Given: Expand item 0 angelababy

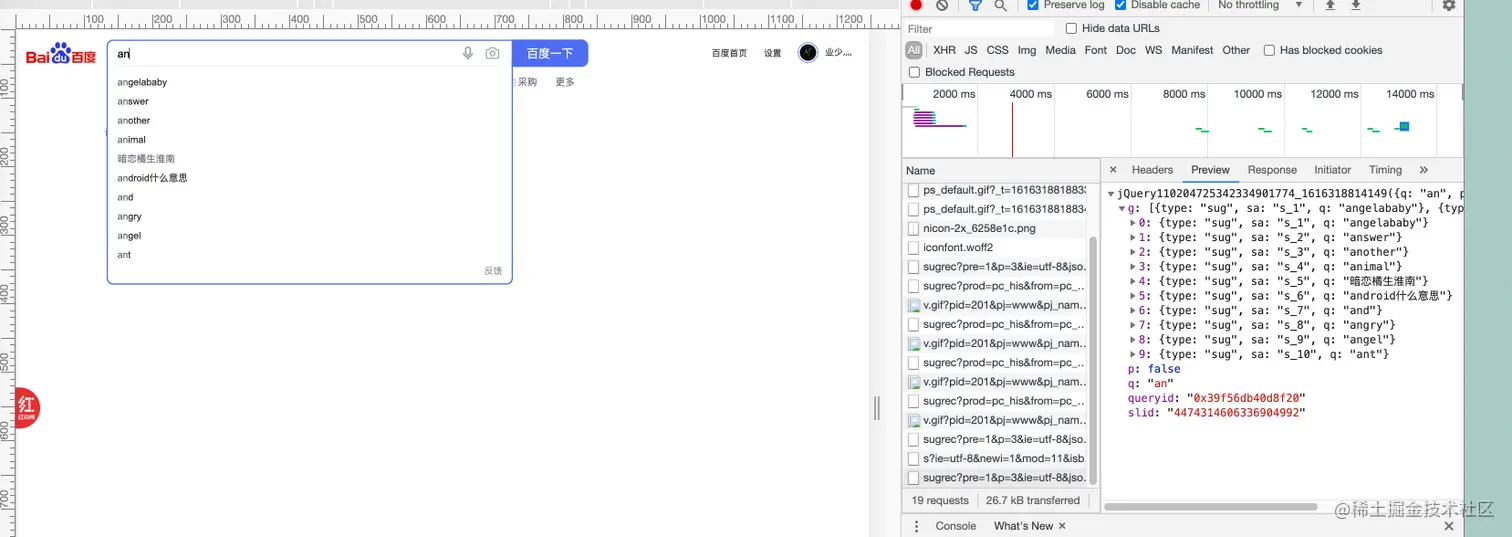Looking at the screenshot, I should [x=1133, y=223].
